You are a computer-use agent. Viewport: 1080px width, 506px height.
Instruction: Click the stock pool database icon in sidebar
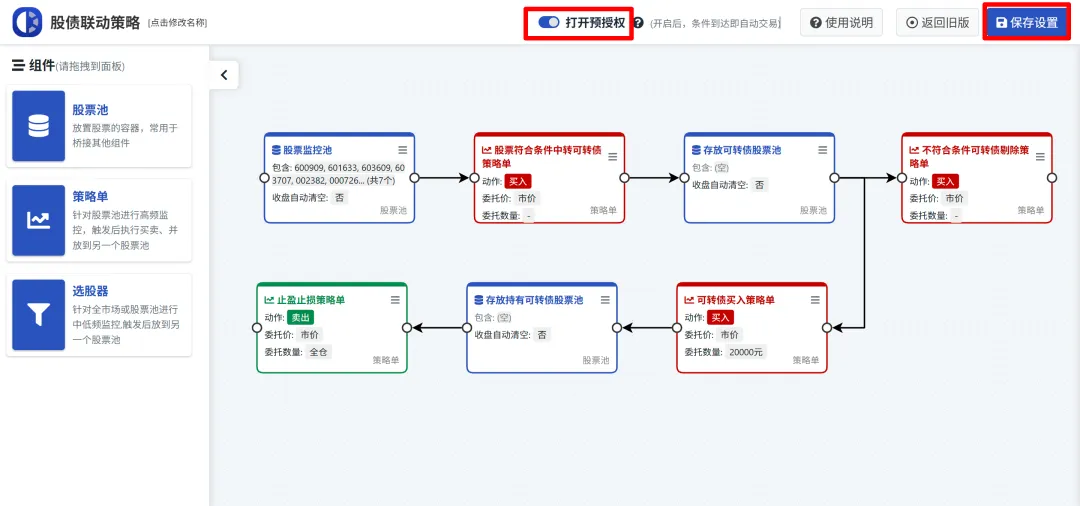[38, 125]
